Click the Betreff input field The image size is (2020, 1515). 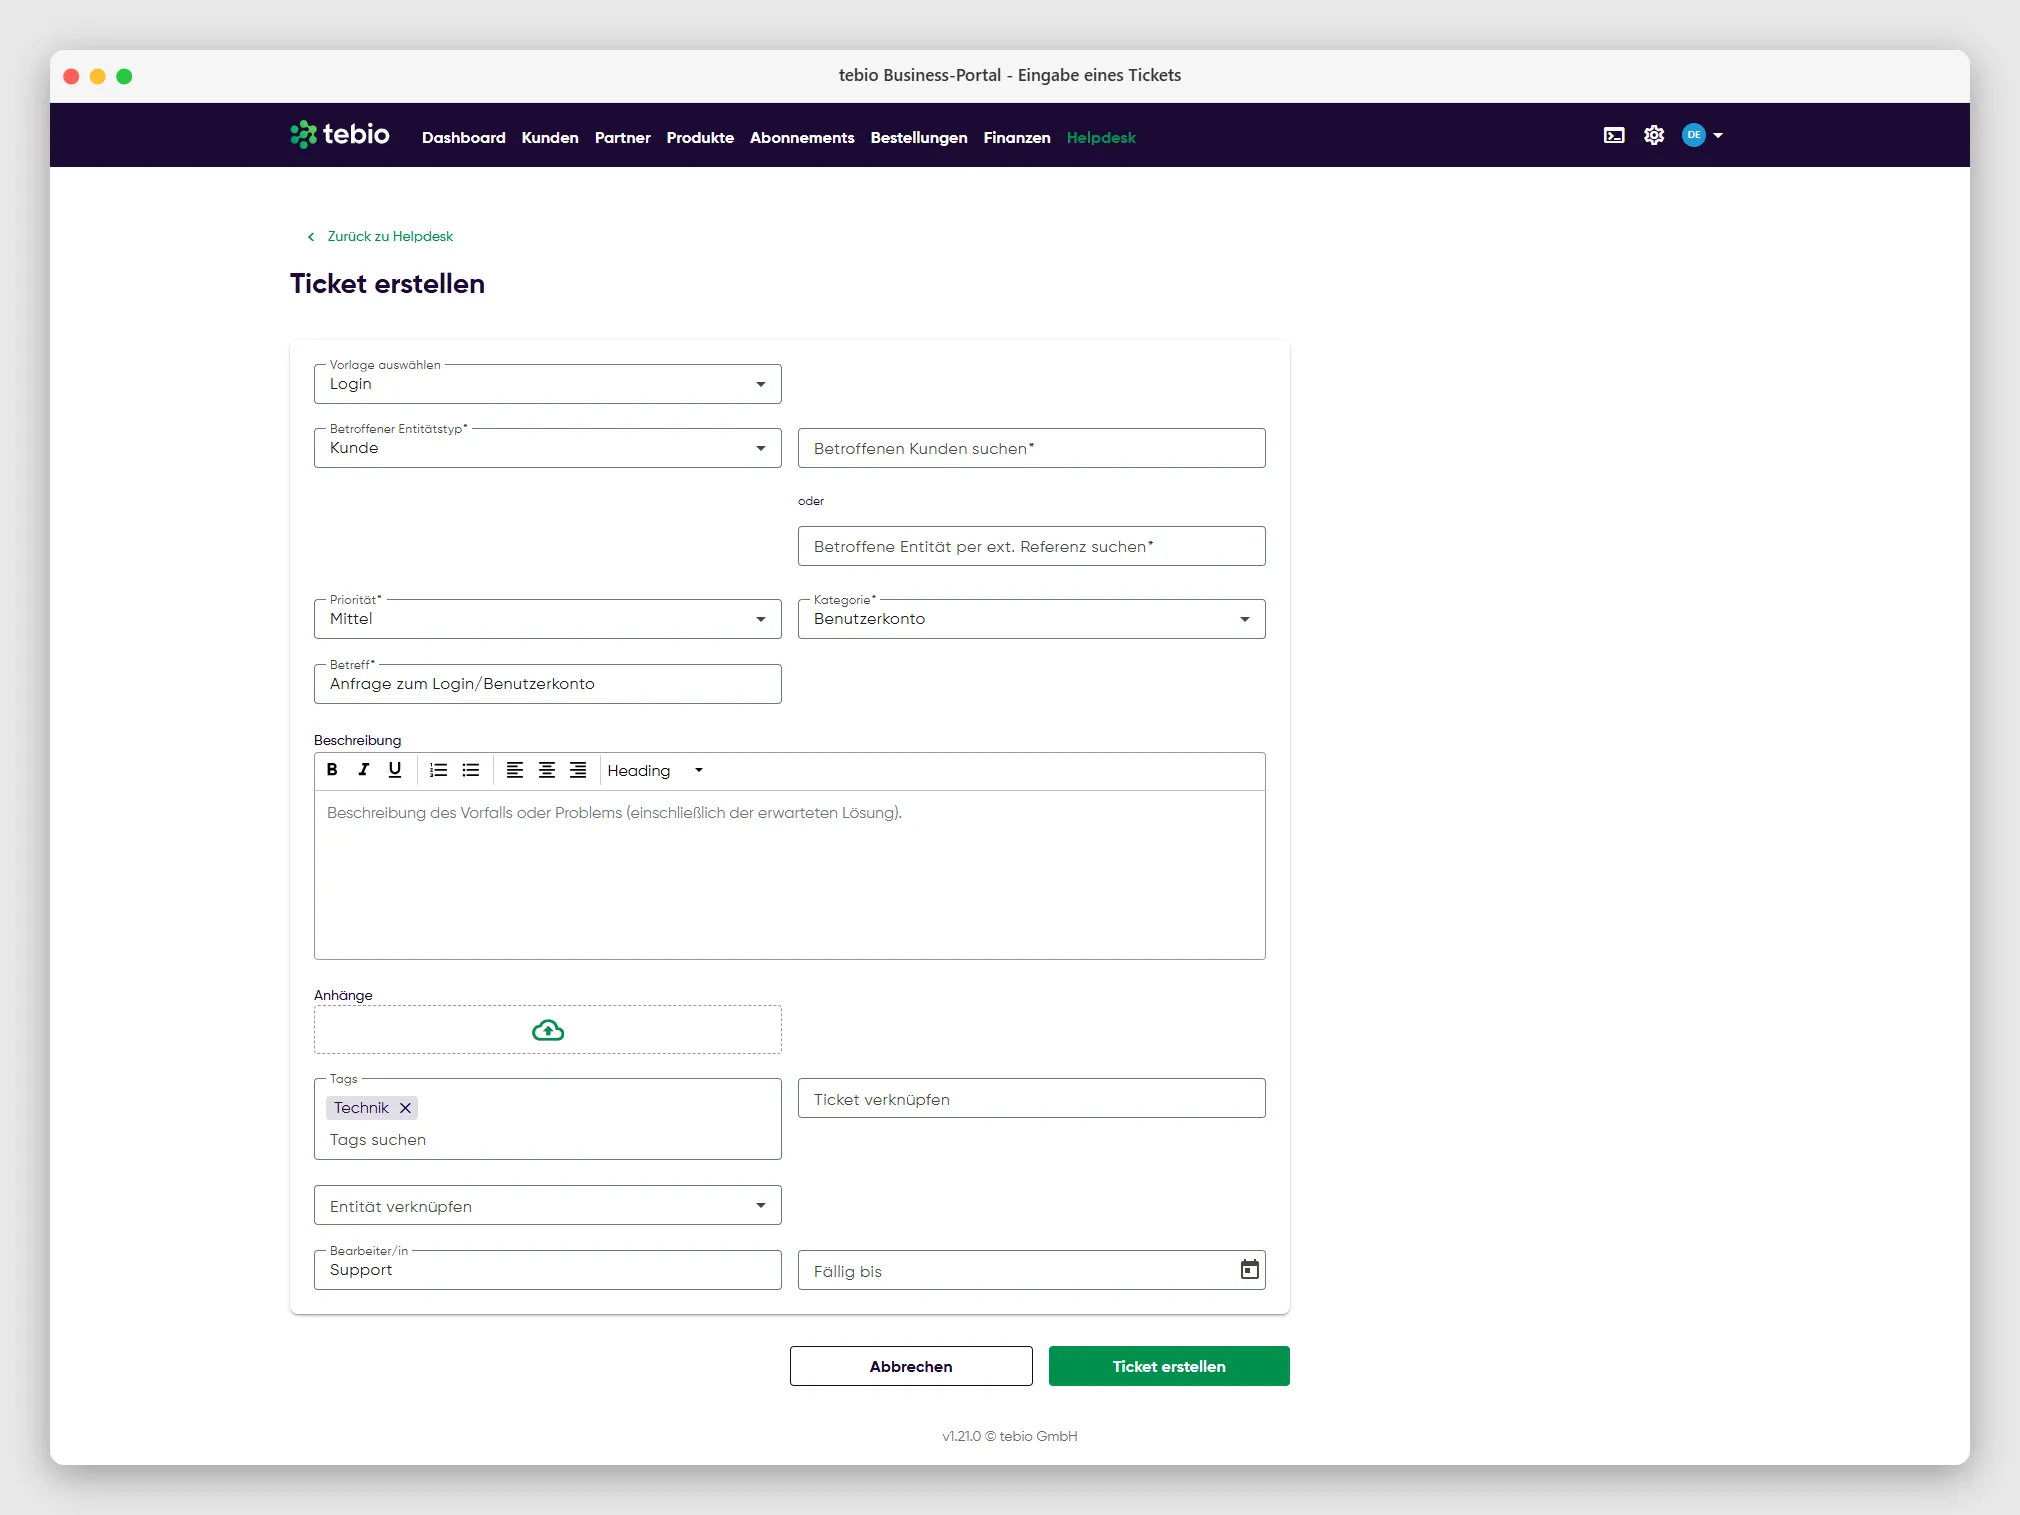coord(548,684)
